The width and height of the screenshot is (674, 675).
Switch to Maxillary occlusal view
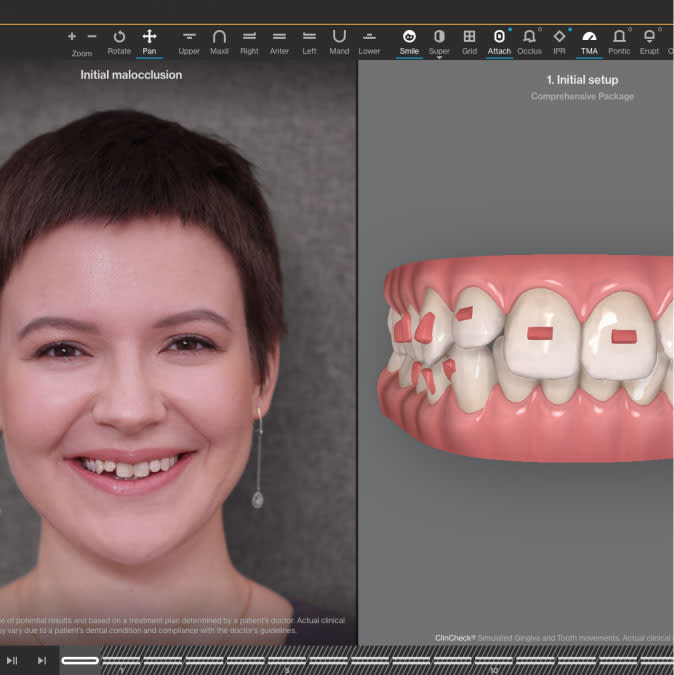(219, 37)
